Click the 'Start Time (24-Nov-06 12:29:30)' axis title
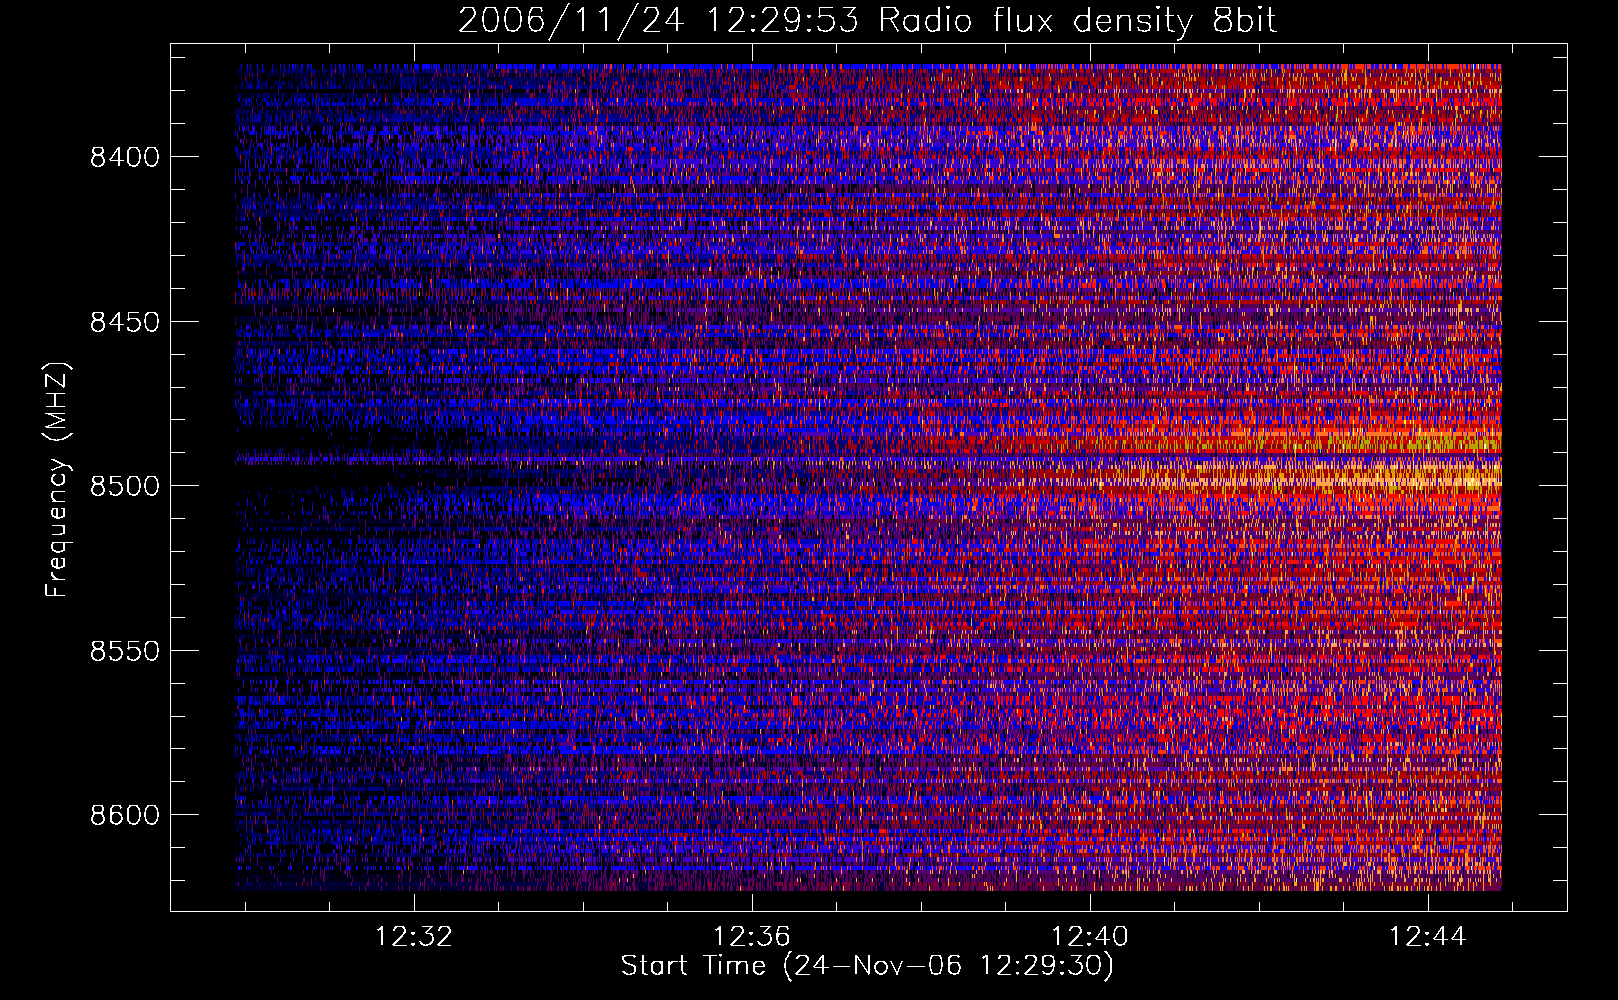1618x1000 pixels. (868, 967)
